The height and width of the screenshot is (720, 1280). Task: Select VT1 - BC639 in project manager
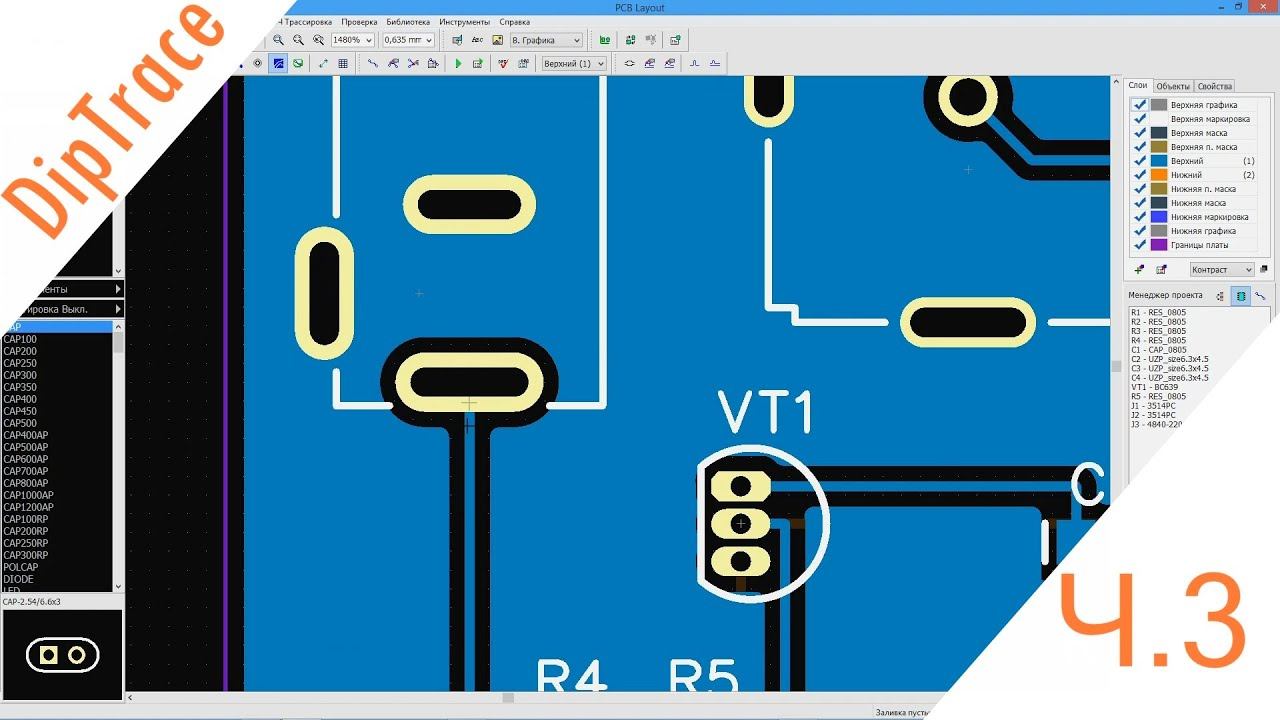pos(1154,387)
